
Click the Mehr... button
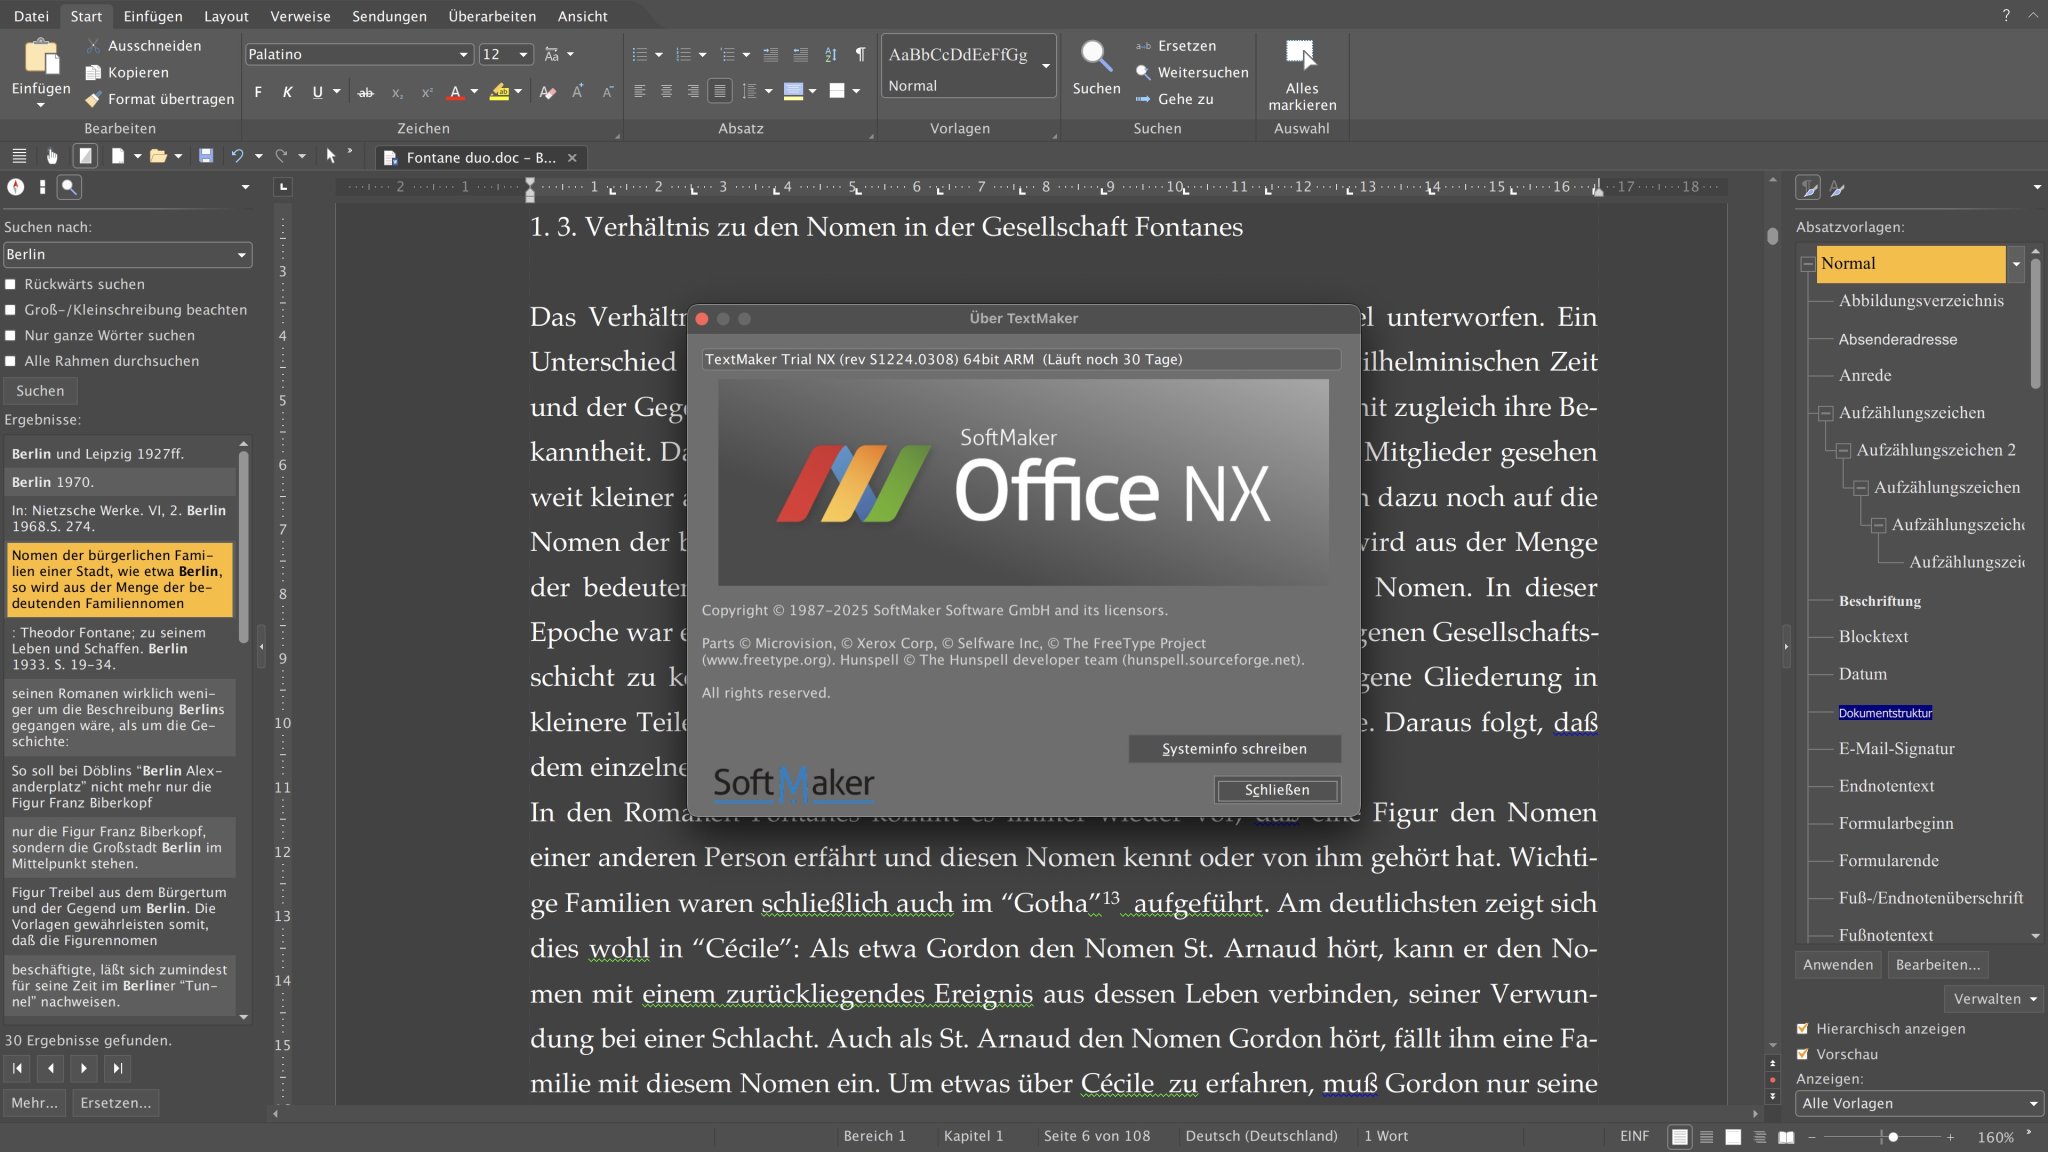[x=34, y=1103]
